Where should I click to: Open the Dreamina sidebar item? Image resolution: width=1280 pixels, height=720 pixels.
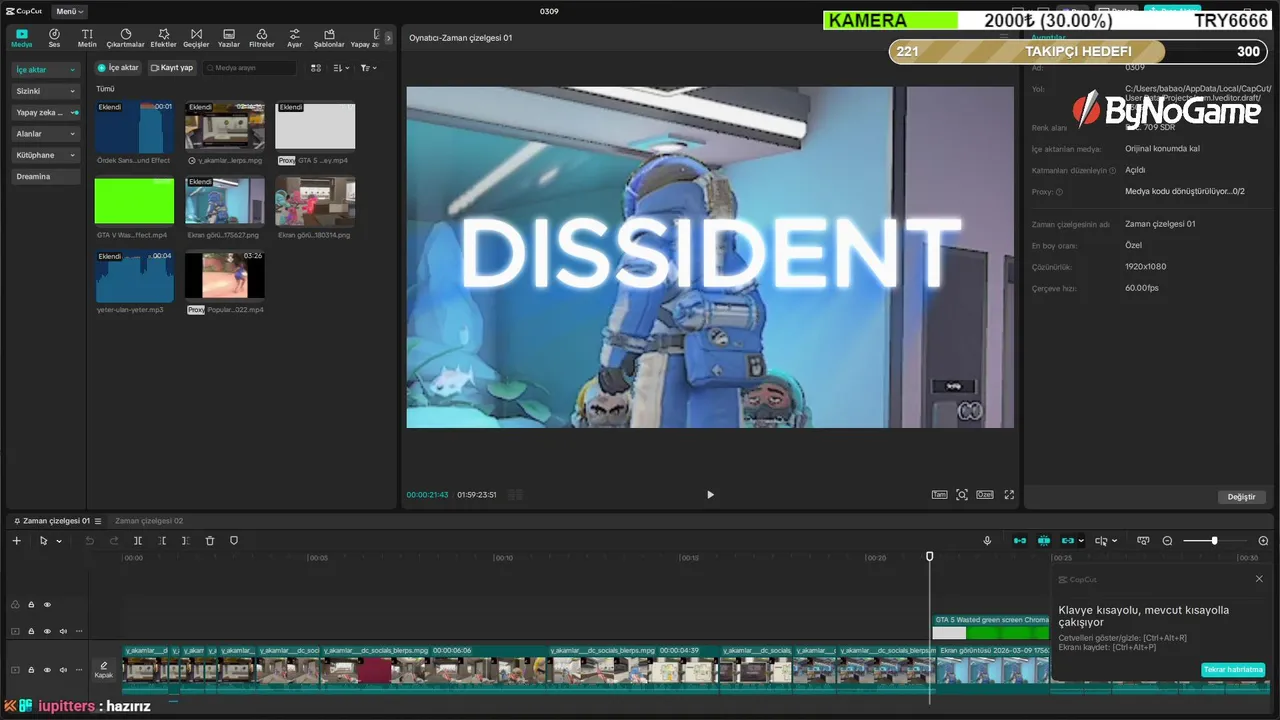click(45, 176)
